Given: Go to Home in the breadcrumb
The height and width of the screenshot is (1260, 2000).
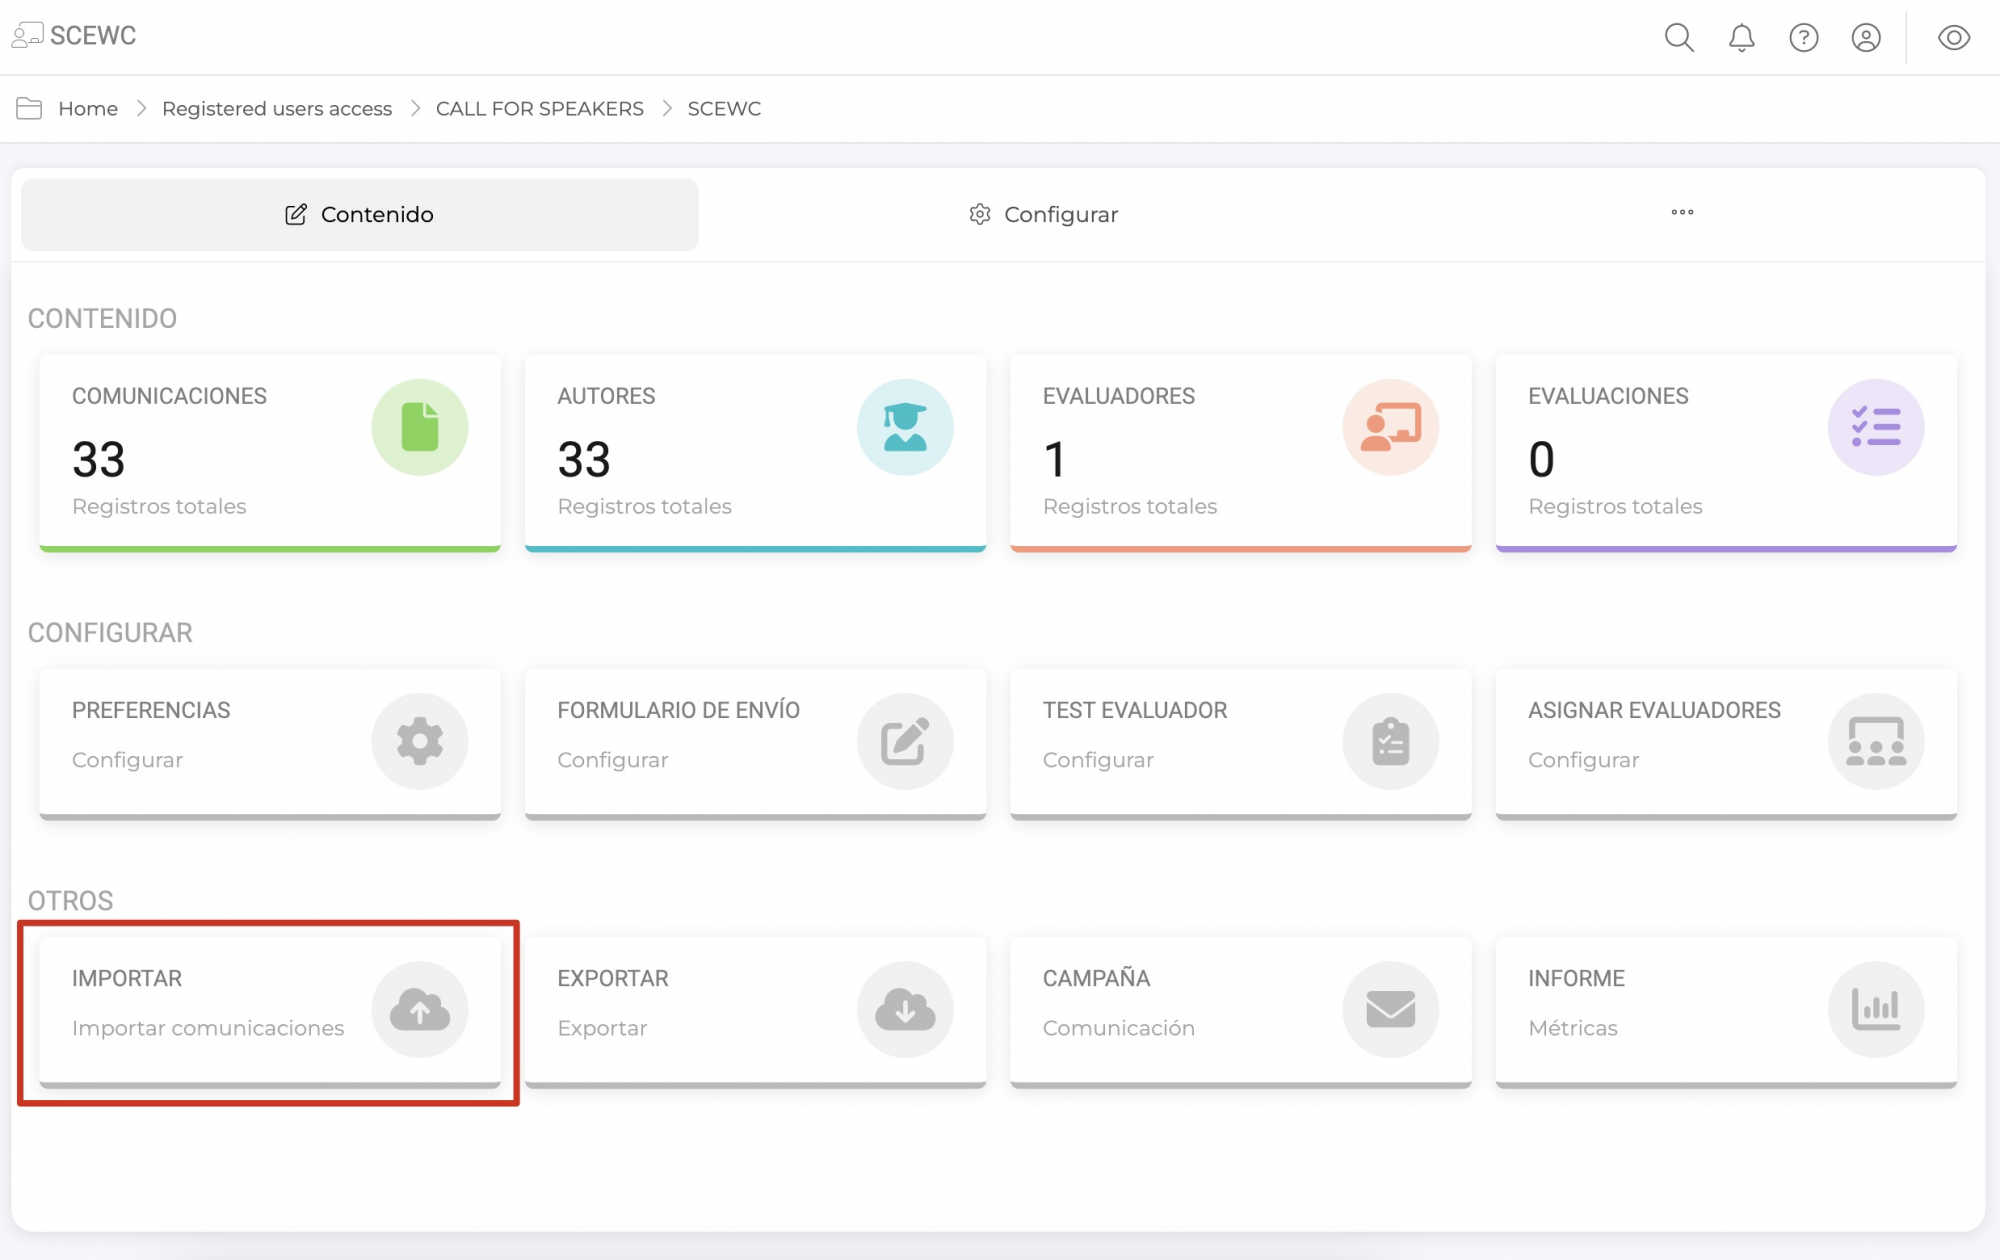Looking at the screenshot, I should click(88, 108).
